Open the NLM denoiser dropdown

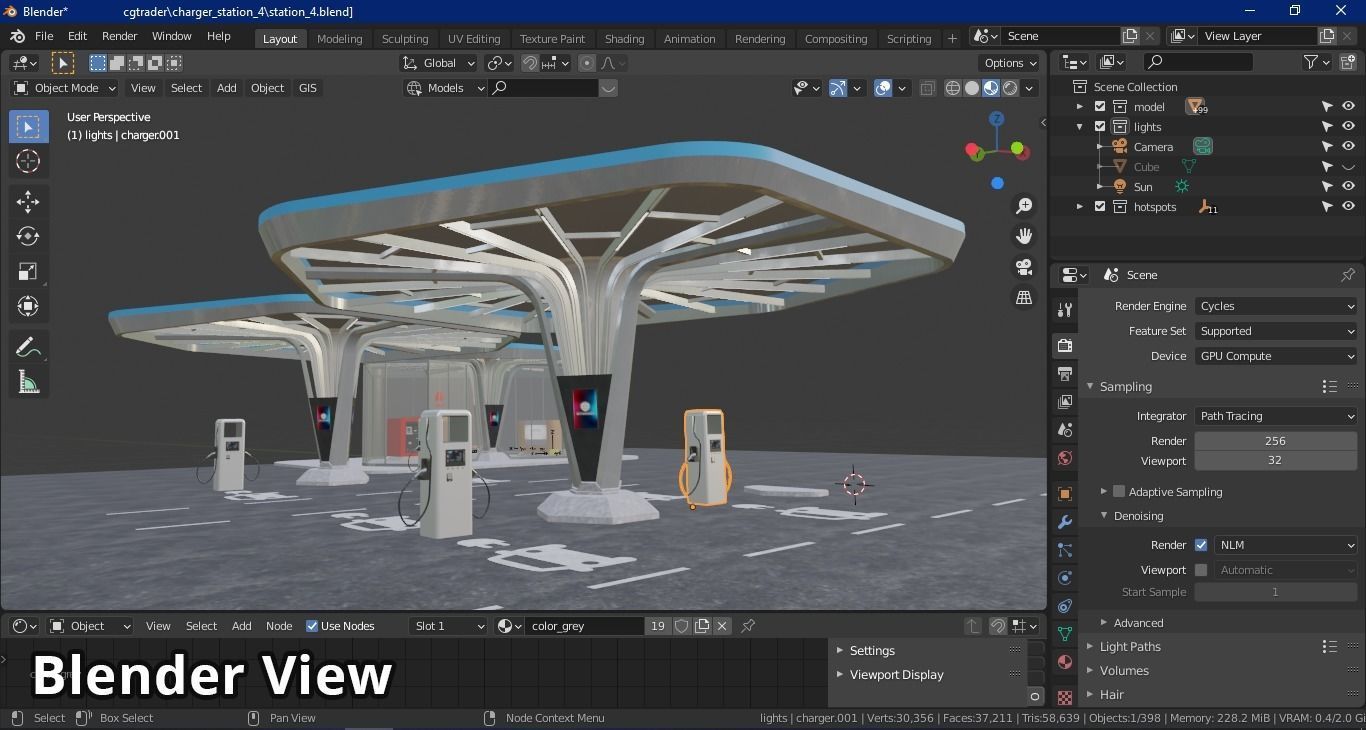(1286, 545)
